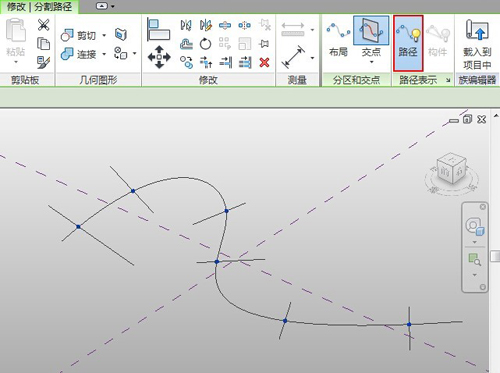Click the Rotate tool icon

pyautogui.click(x=205, y=44)
